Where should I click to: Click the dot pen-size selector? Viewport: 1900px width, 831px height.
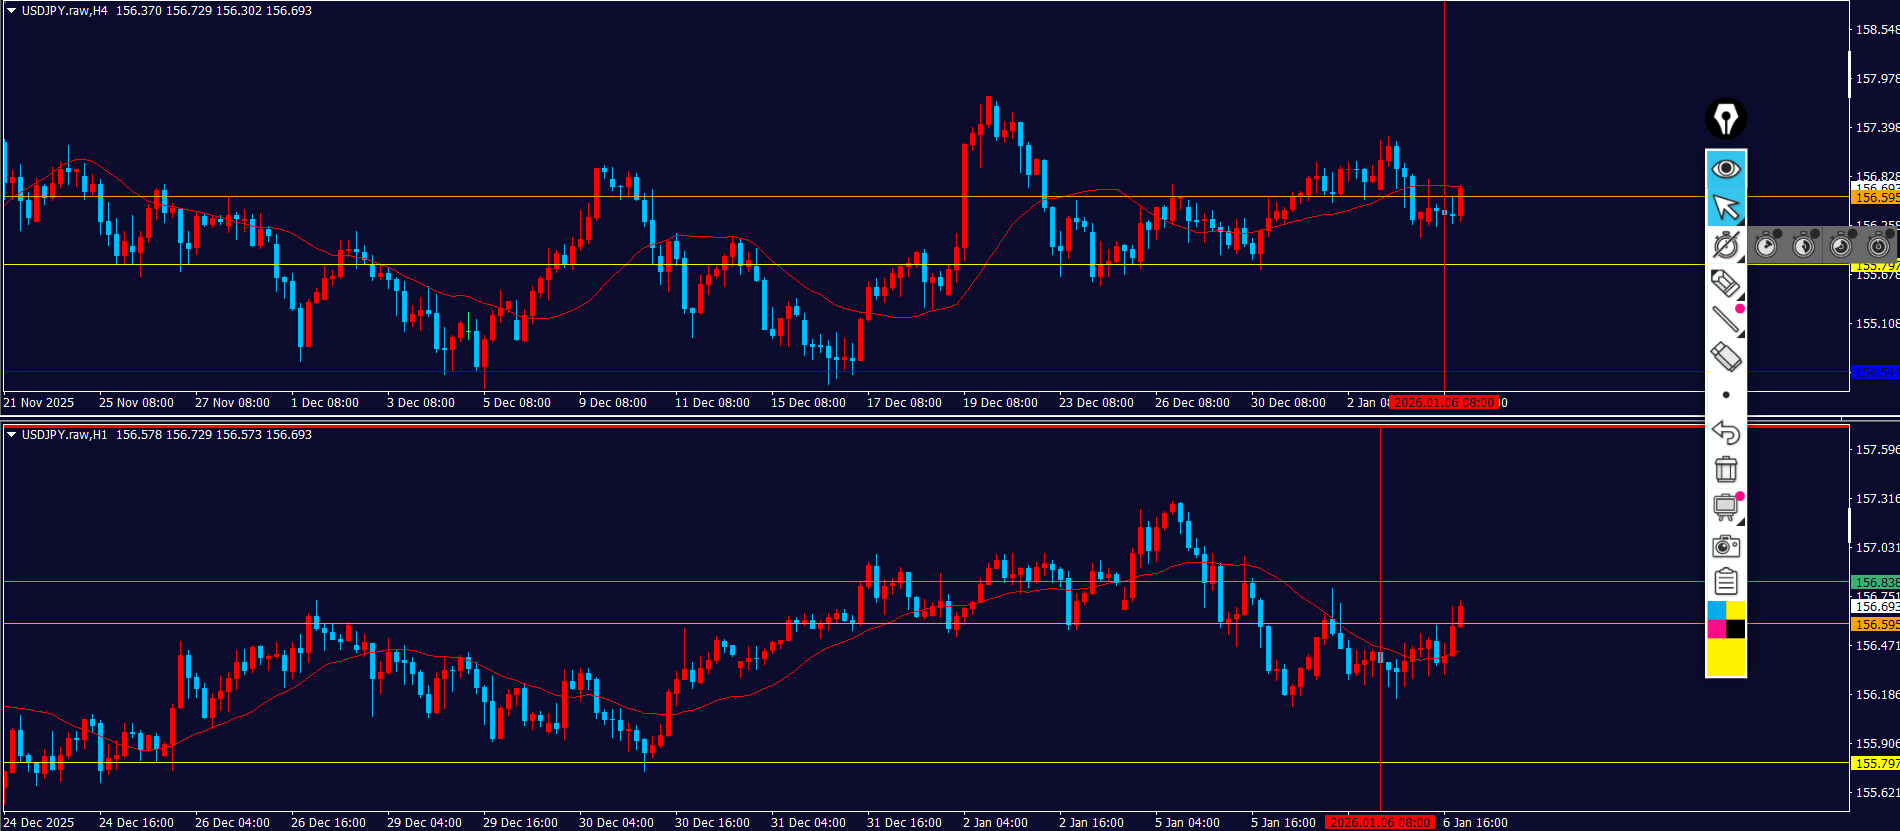coord(1725,395)
